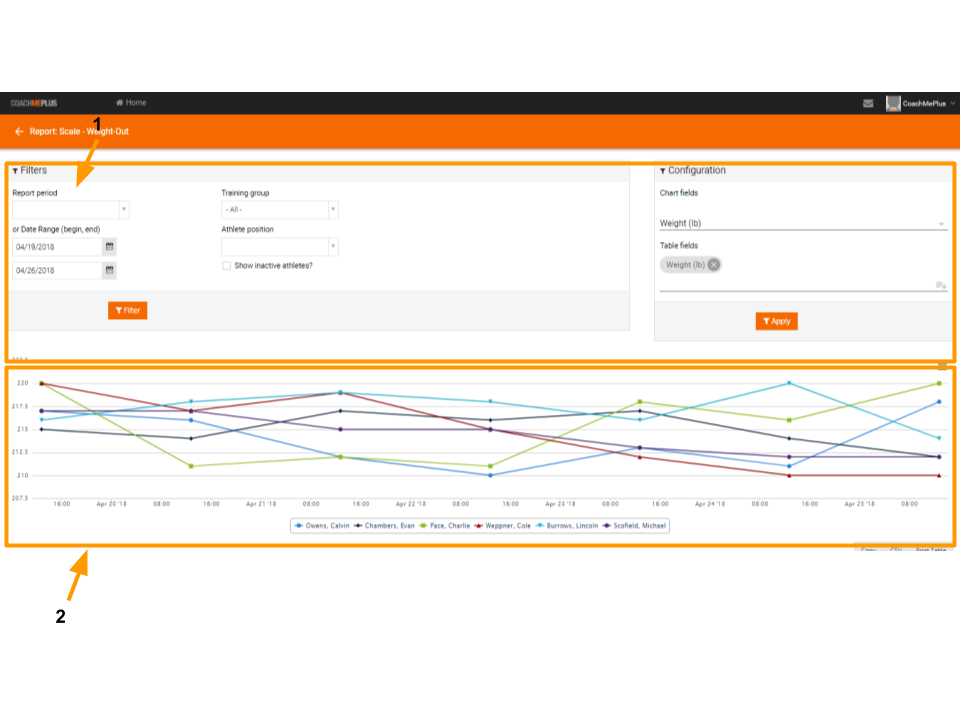Click the add-field icon in Table fields
Screen dimensions: 960x720
pos(941,285)
